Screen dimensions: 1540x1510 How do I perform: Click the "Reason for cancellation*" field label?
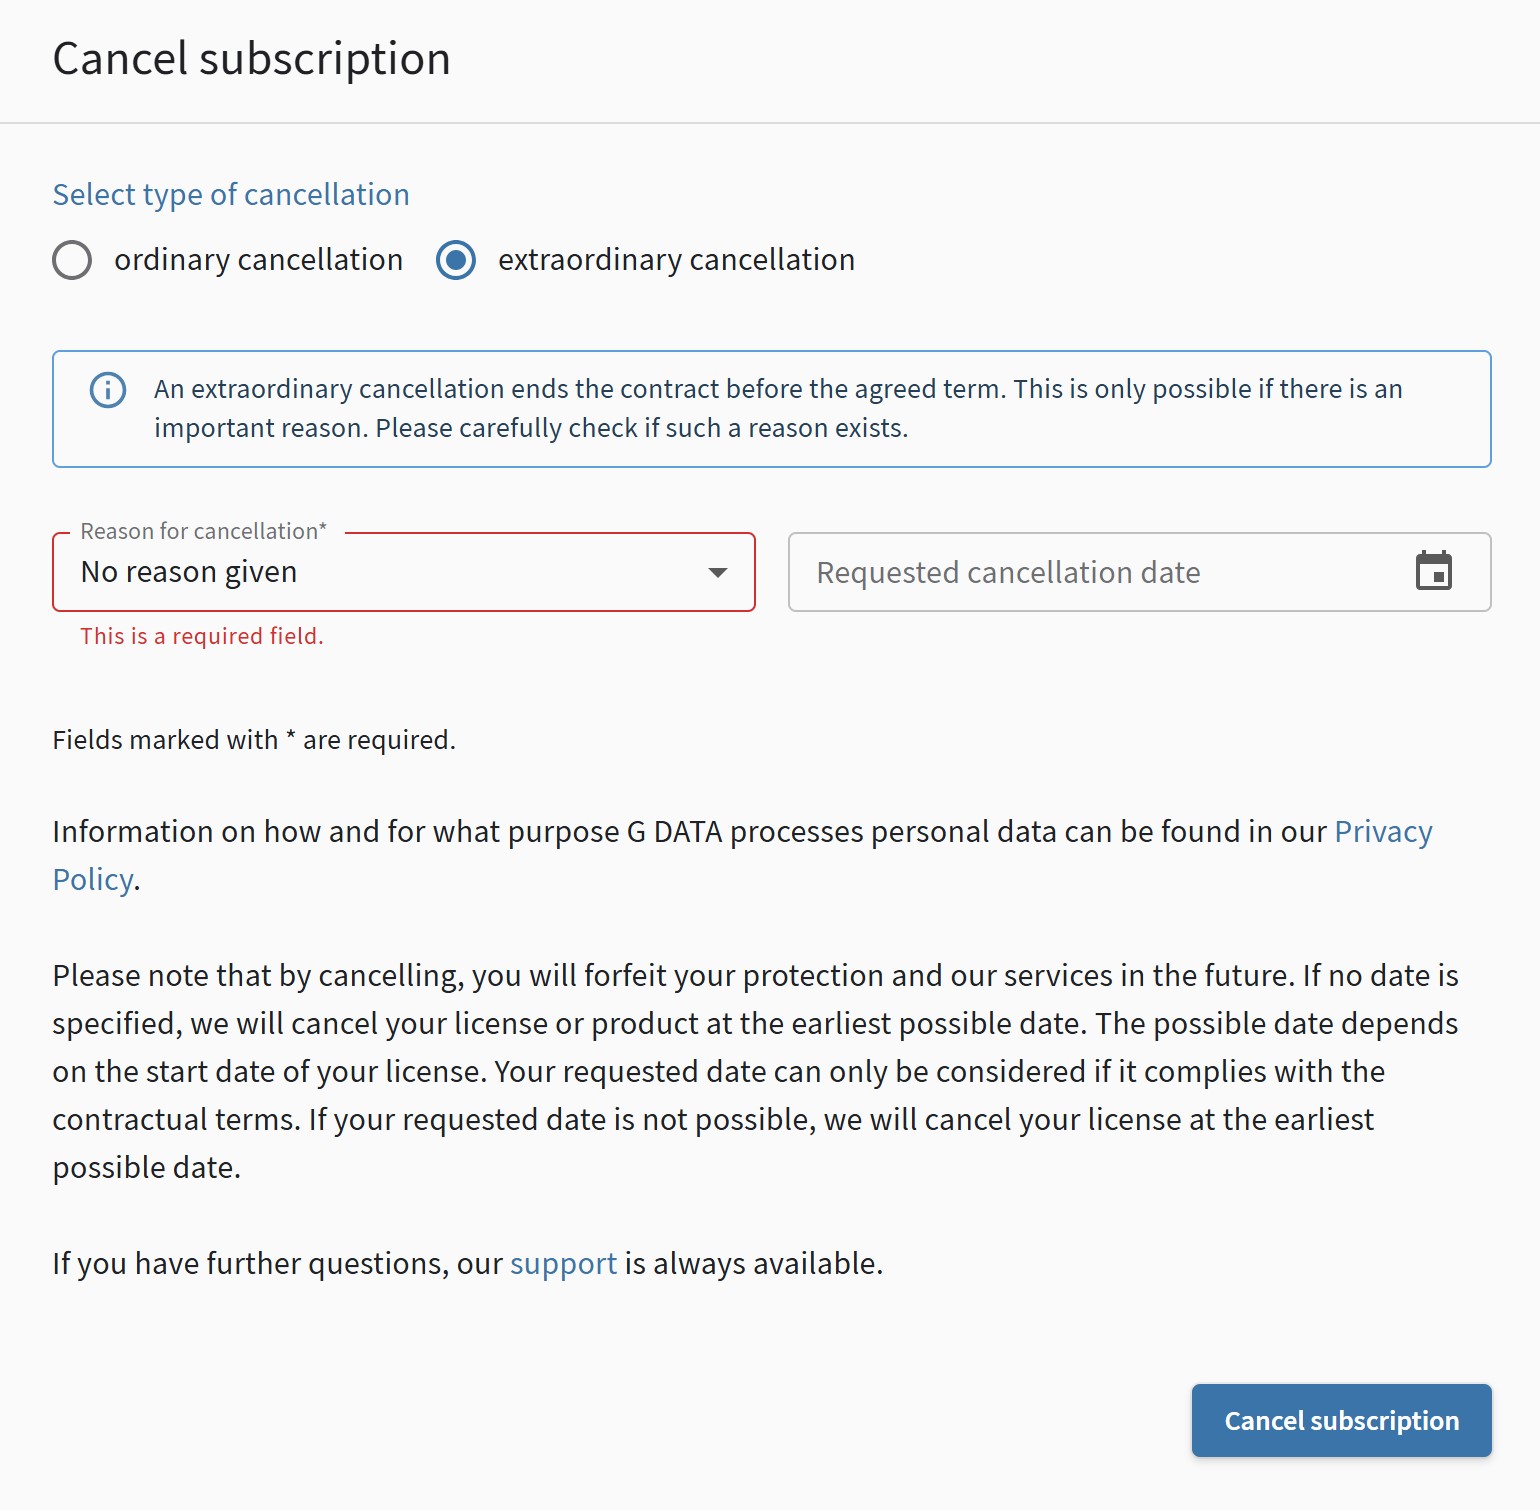point(203,531)
